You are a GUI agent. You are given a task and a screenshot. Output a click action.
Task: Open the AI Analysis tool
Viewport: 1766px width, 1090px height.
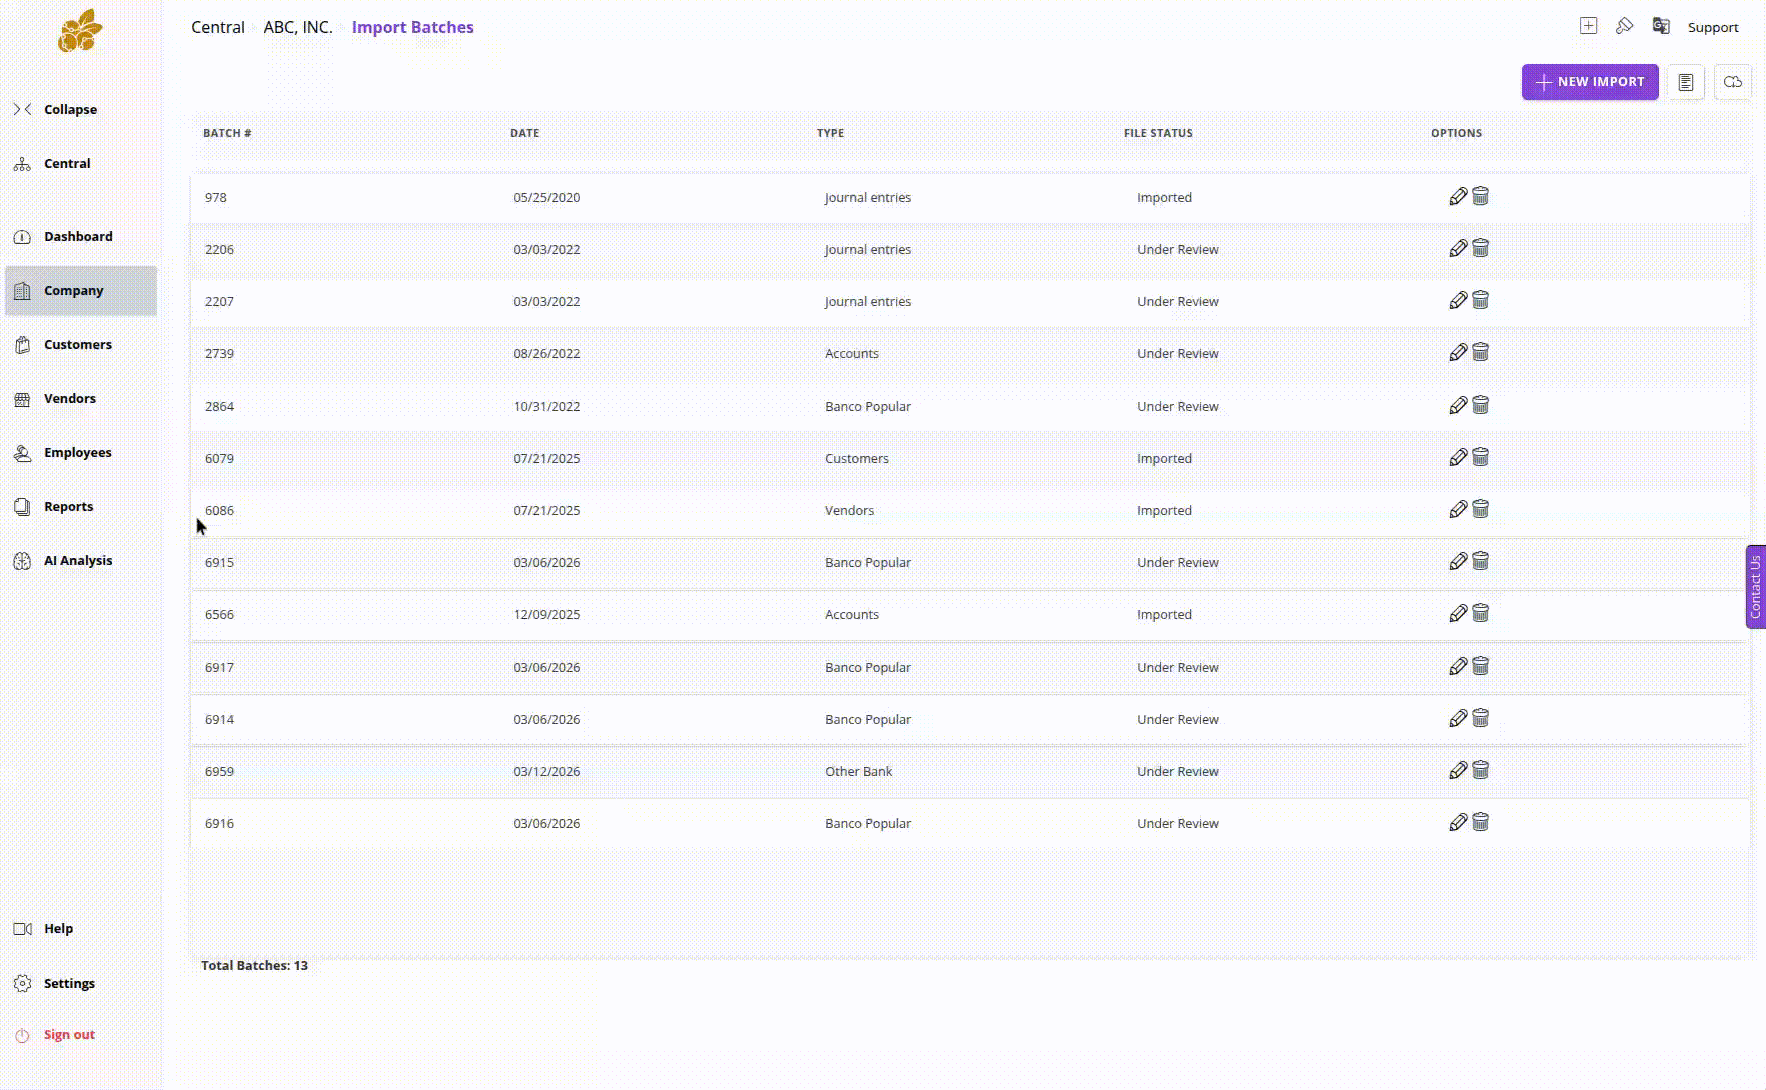tap(77, 560)
